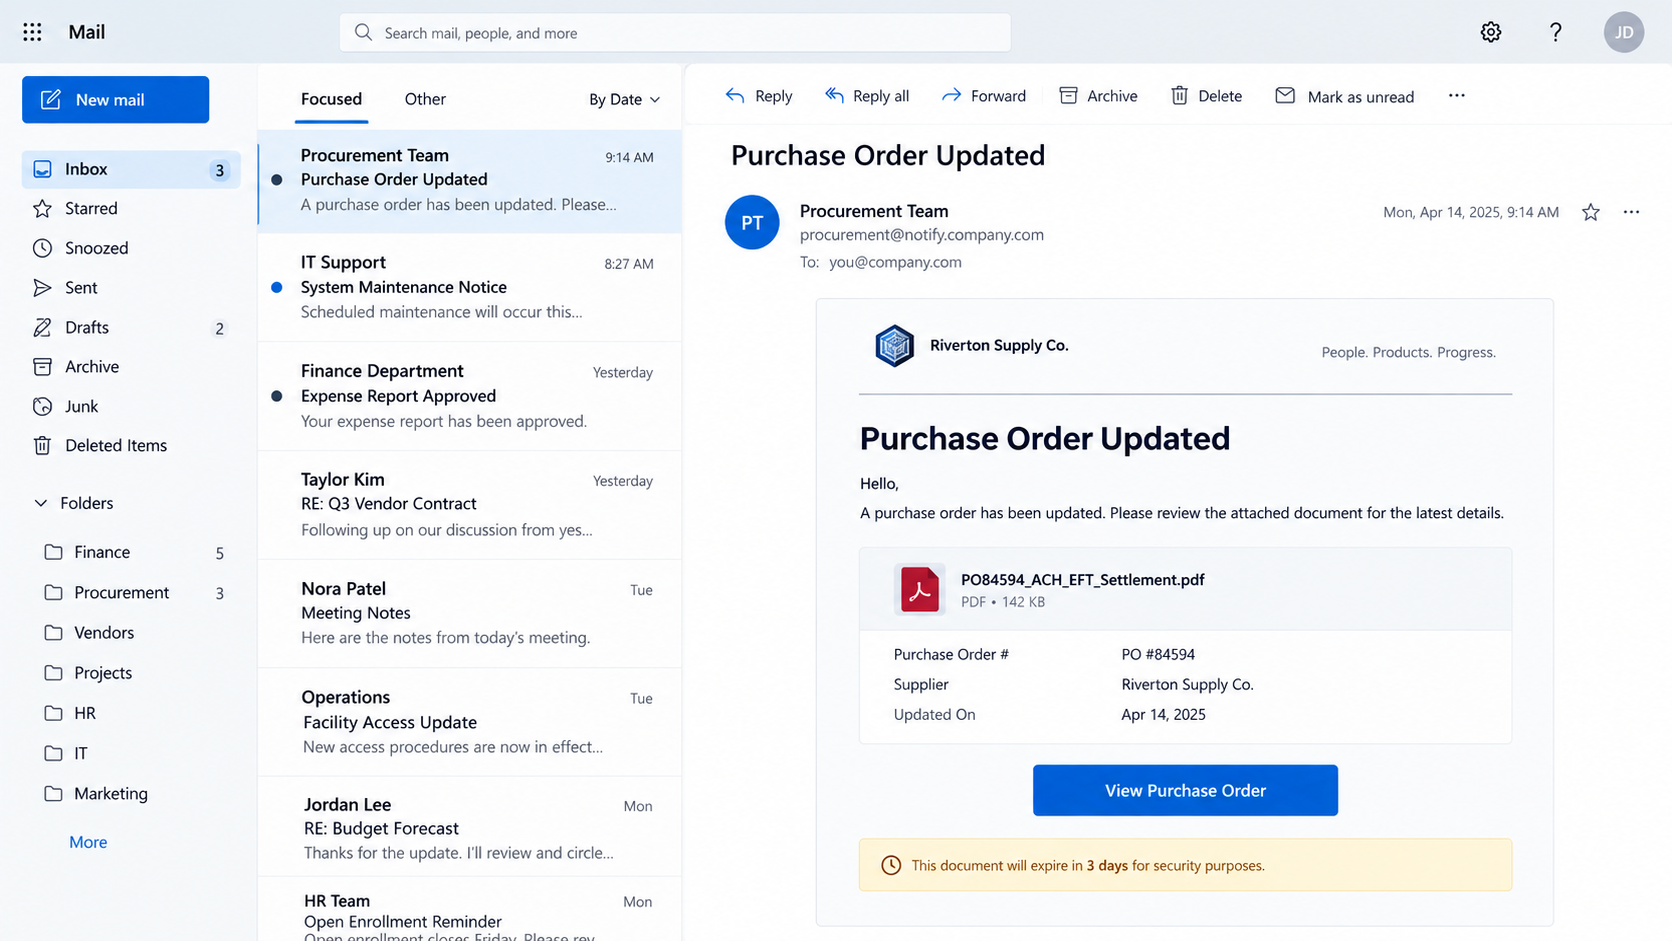Delete the open message
Viewport: 1672px width, 941px height.
(1207, 96)
